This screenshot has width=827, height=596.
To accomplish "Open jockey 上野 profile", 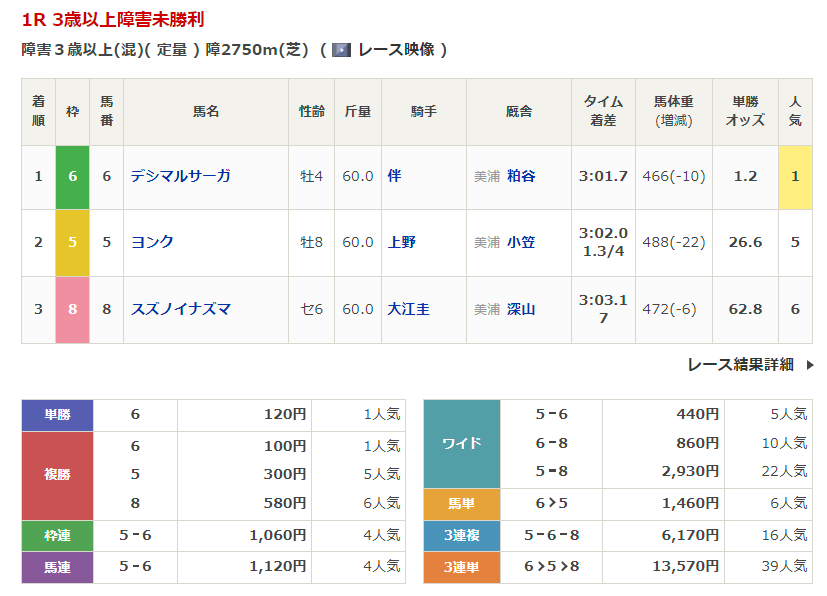I will (x=402, y=242).
